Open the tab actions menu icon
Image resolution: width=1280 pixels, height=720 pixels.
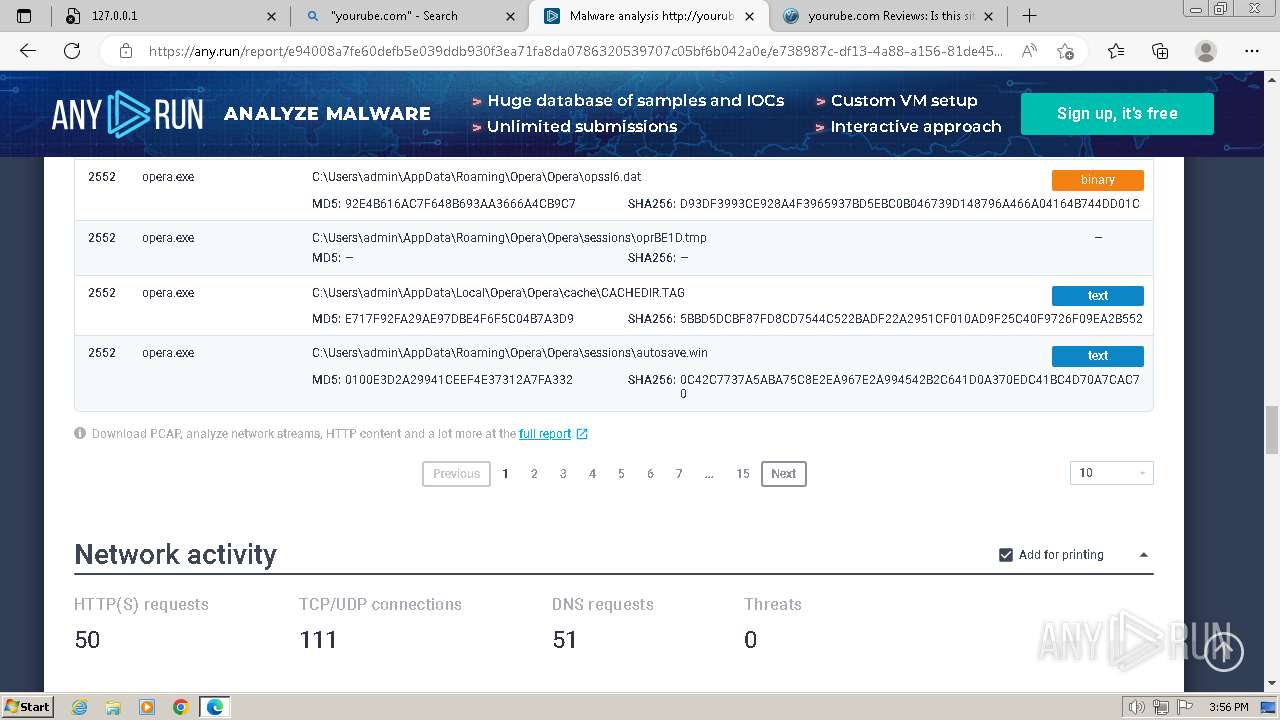[24, 16]
